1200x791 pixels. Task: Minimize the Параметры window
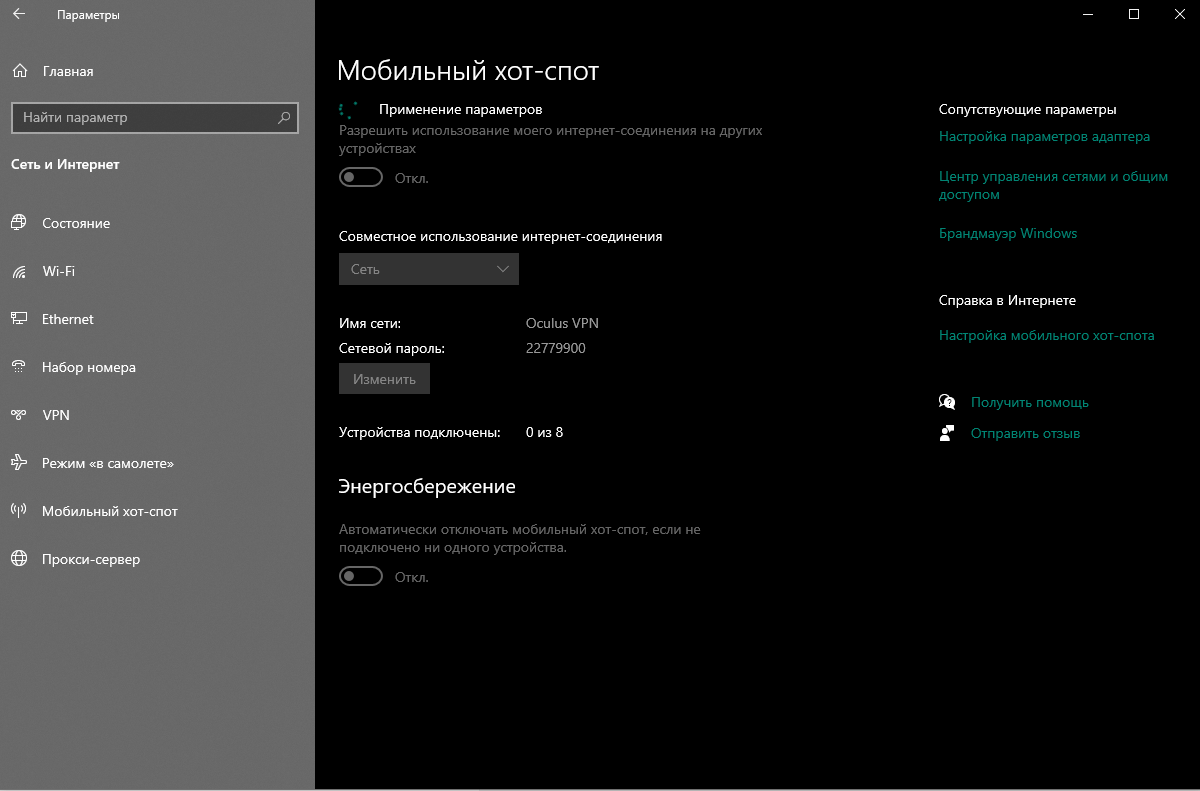[x=1088, y=15]
